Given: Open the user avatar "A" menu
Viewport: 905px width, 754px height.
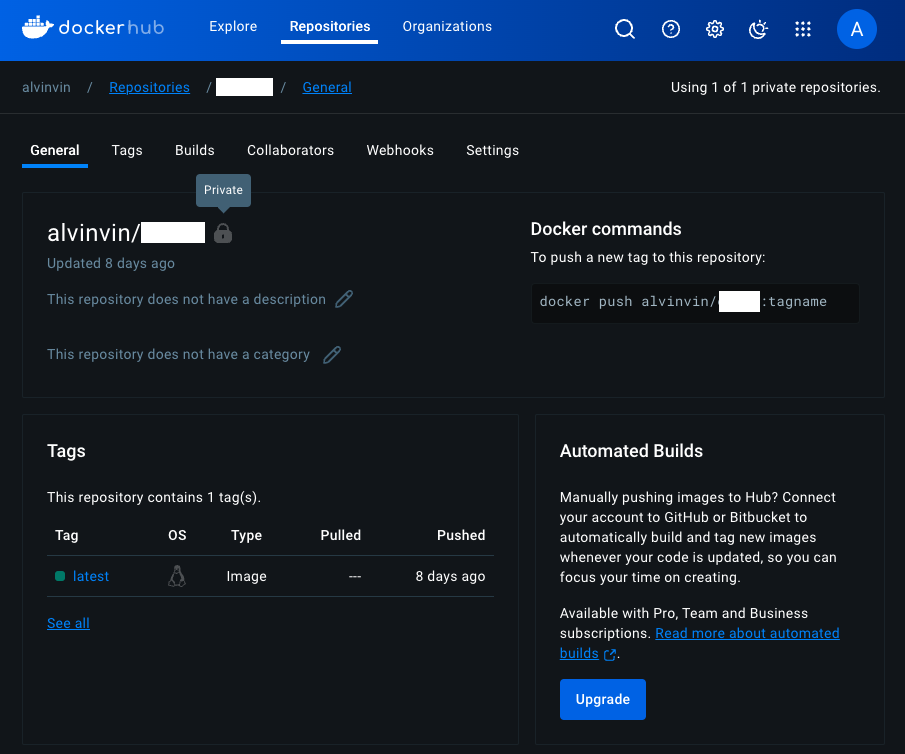Looking at the screenshot, I should pos(857,29).
